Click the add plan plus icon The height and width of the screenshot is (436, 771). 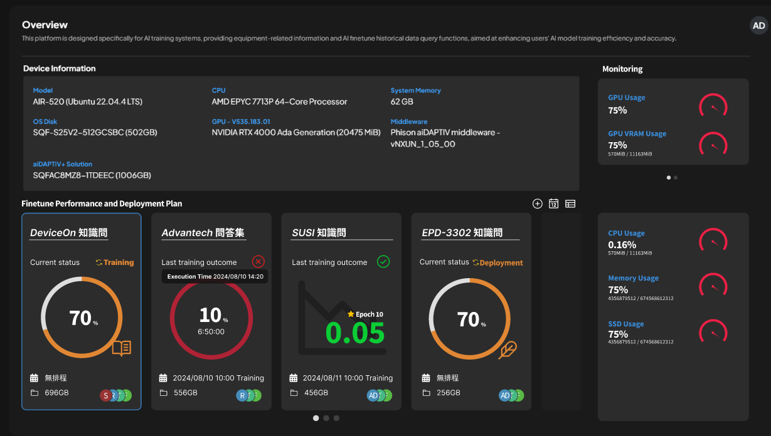tap(537, 204)
